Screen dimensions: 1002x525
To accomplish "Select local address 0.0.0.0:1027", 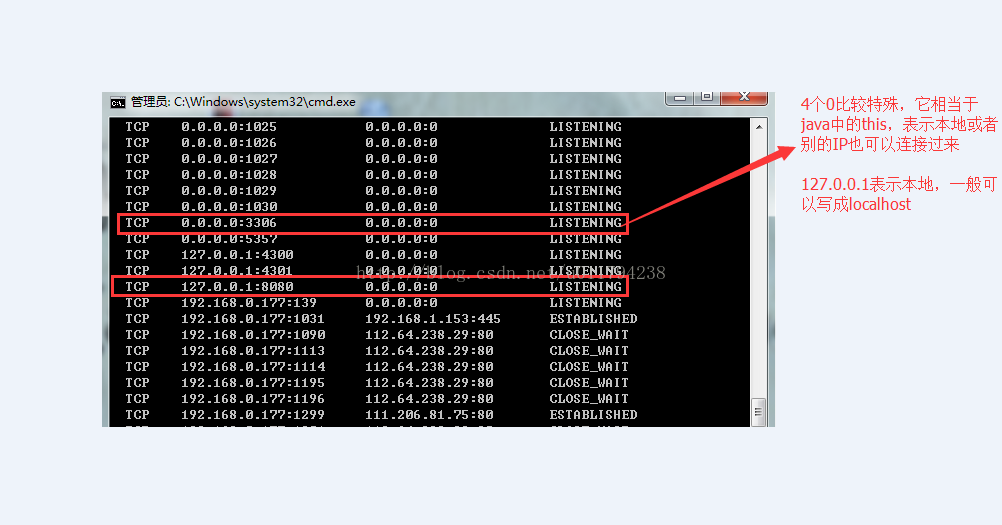I will 229,158.
